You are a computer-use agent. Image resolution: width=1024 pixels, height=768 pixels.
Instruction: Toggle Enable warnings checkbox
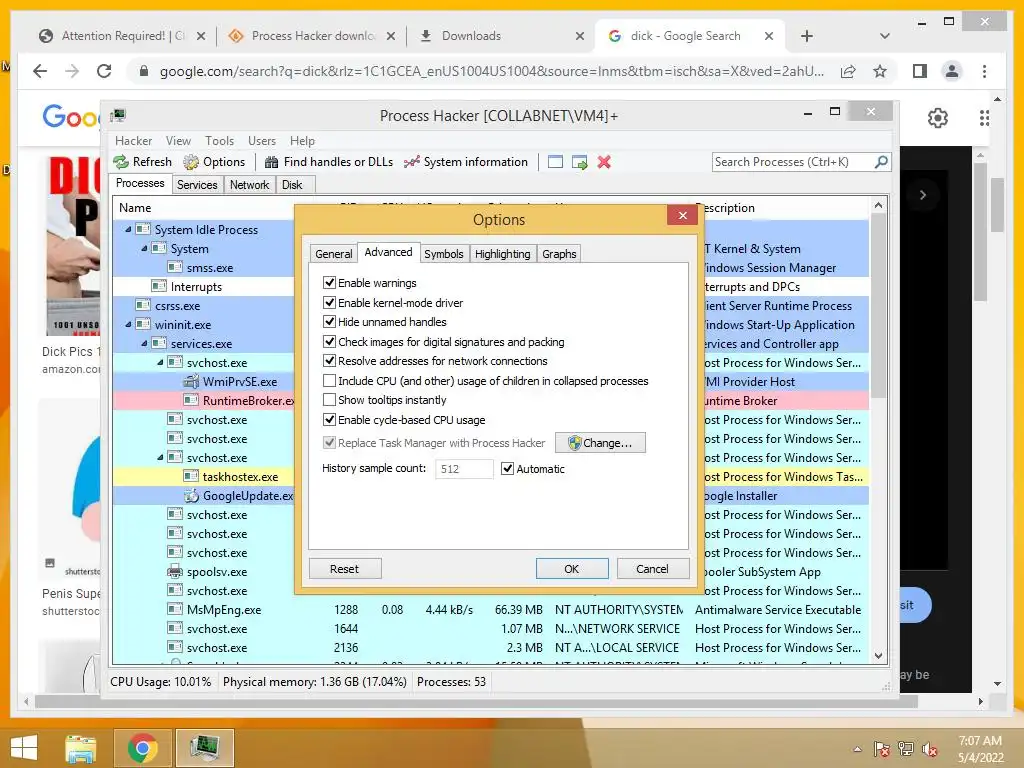329,283
